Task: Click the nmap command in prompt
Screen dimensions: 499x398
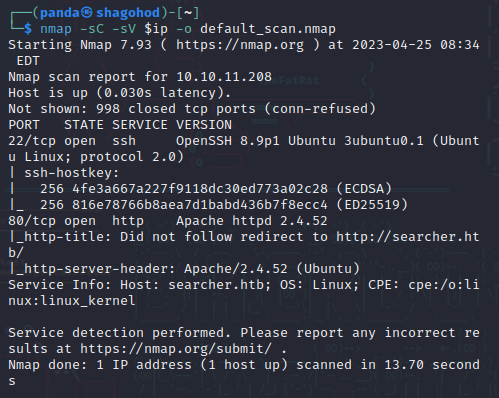Action: click(56, 29)
